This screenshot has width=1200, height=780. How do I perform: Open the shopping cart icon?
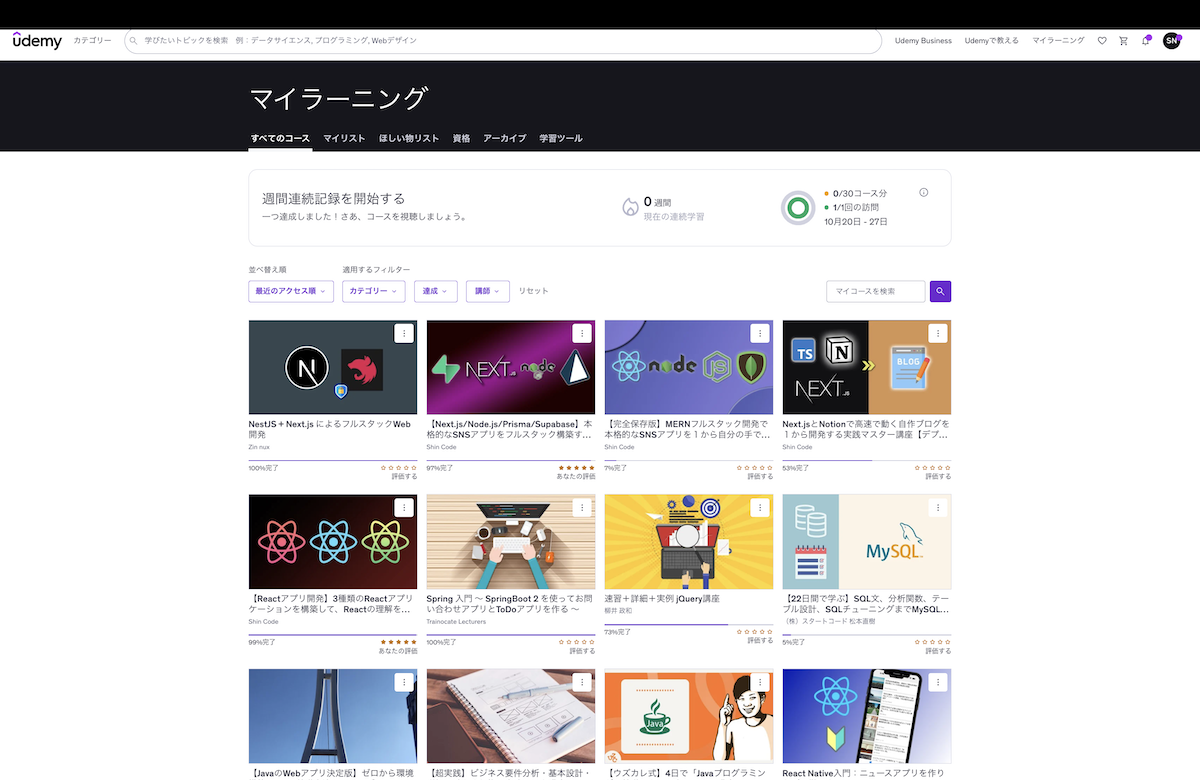click(1124, 40)
